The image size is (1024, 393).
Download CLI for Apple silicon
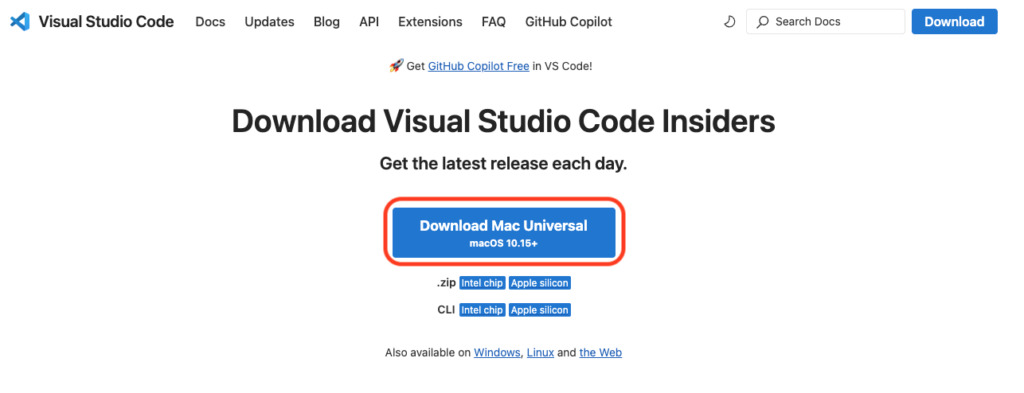point(540,310)
